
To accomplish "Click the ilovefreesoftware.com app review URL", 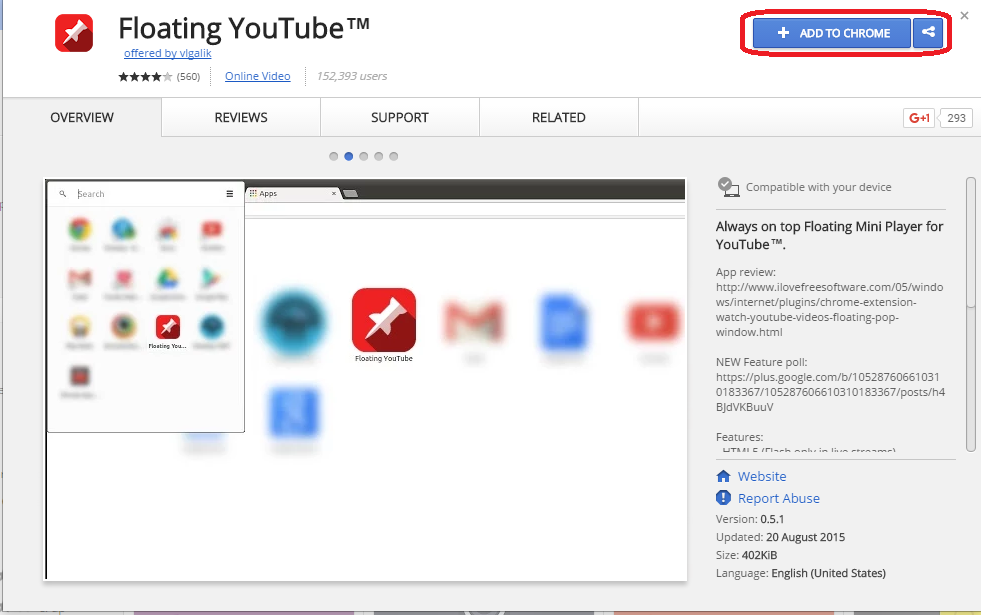I will click(x=829, y=309).
